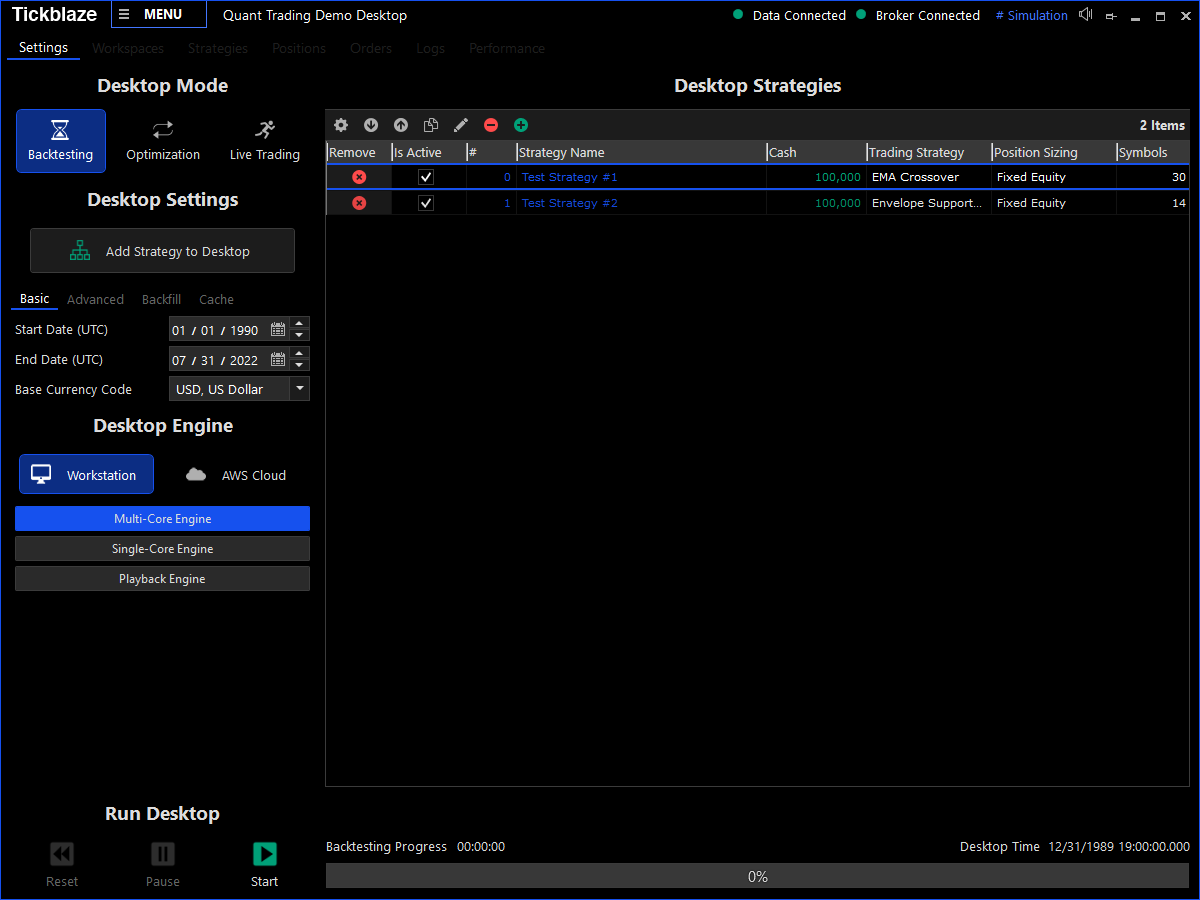The image size is (1200, 900).
Task: Open the Base Currency Code dropdown
Action: coord(300,389)
